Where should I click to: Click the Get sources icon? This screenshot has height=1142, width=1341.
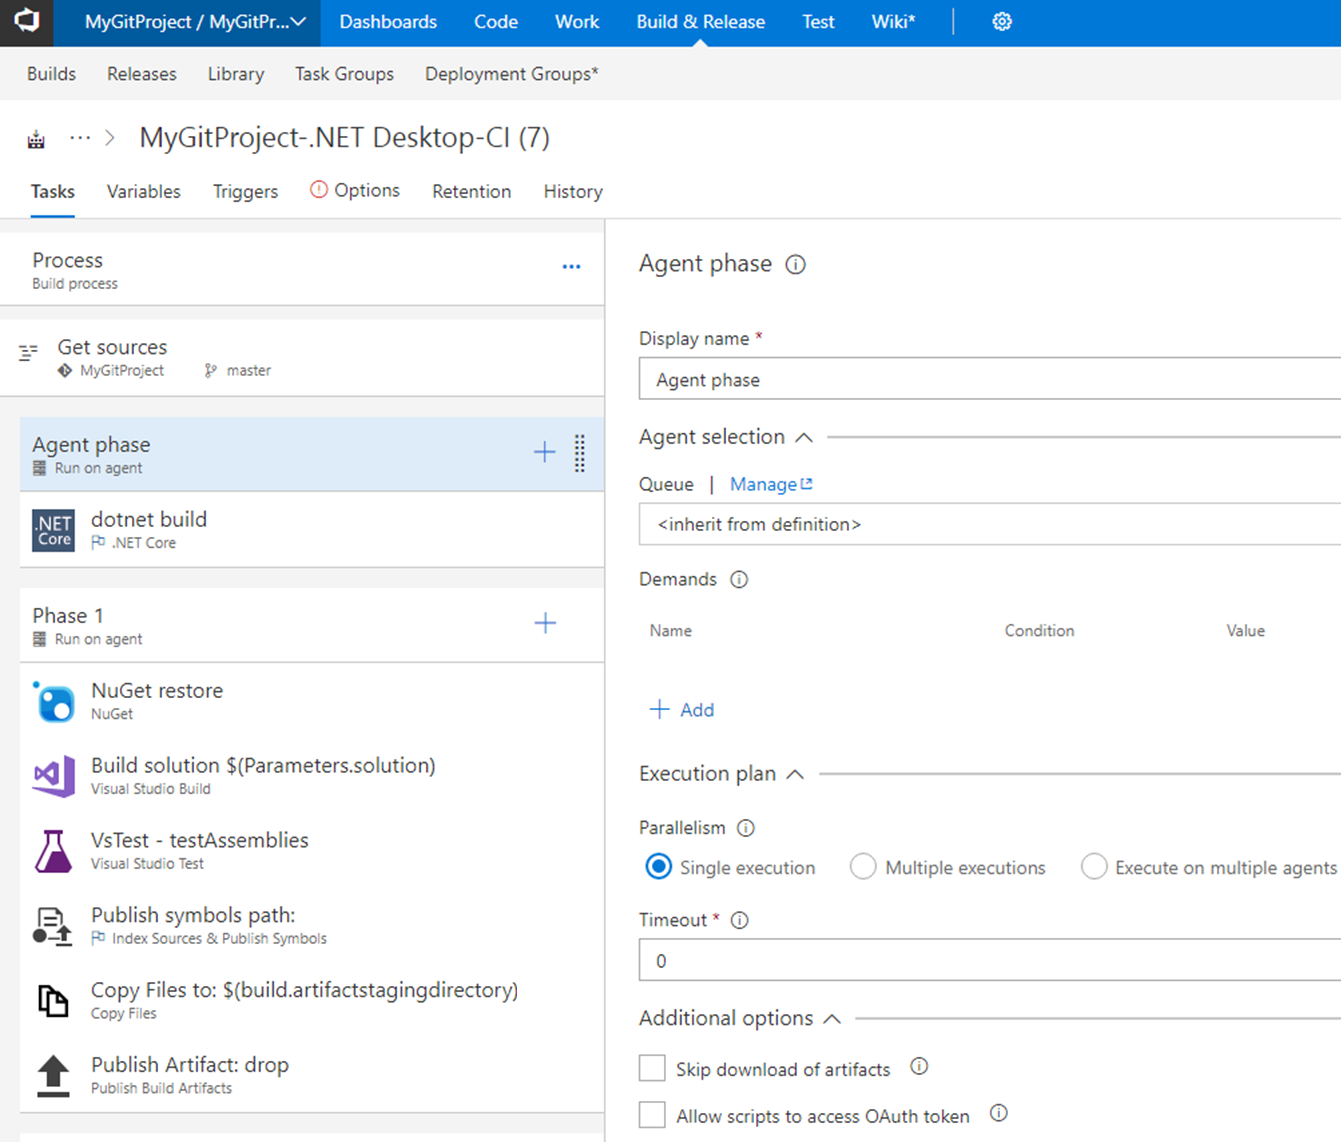click(29, 352)
